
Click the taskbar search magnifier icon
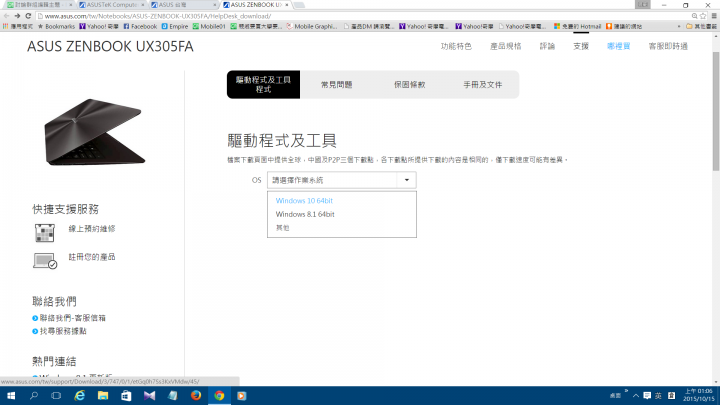tap(34, 395)
